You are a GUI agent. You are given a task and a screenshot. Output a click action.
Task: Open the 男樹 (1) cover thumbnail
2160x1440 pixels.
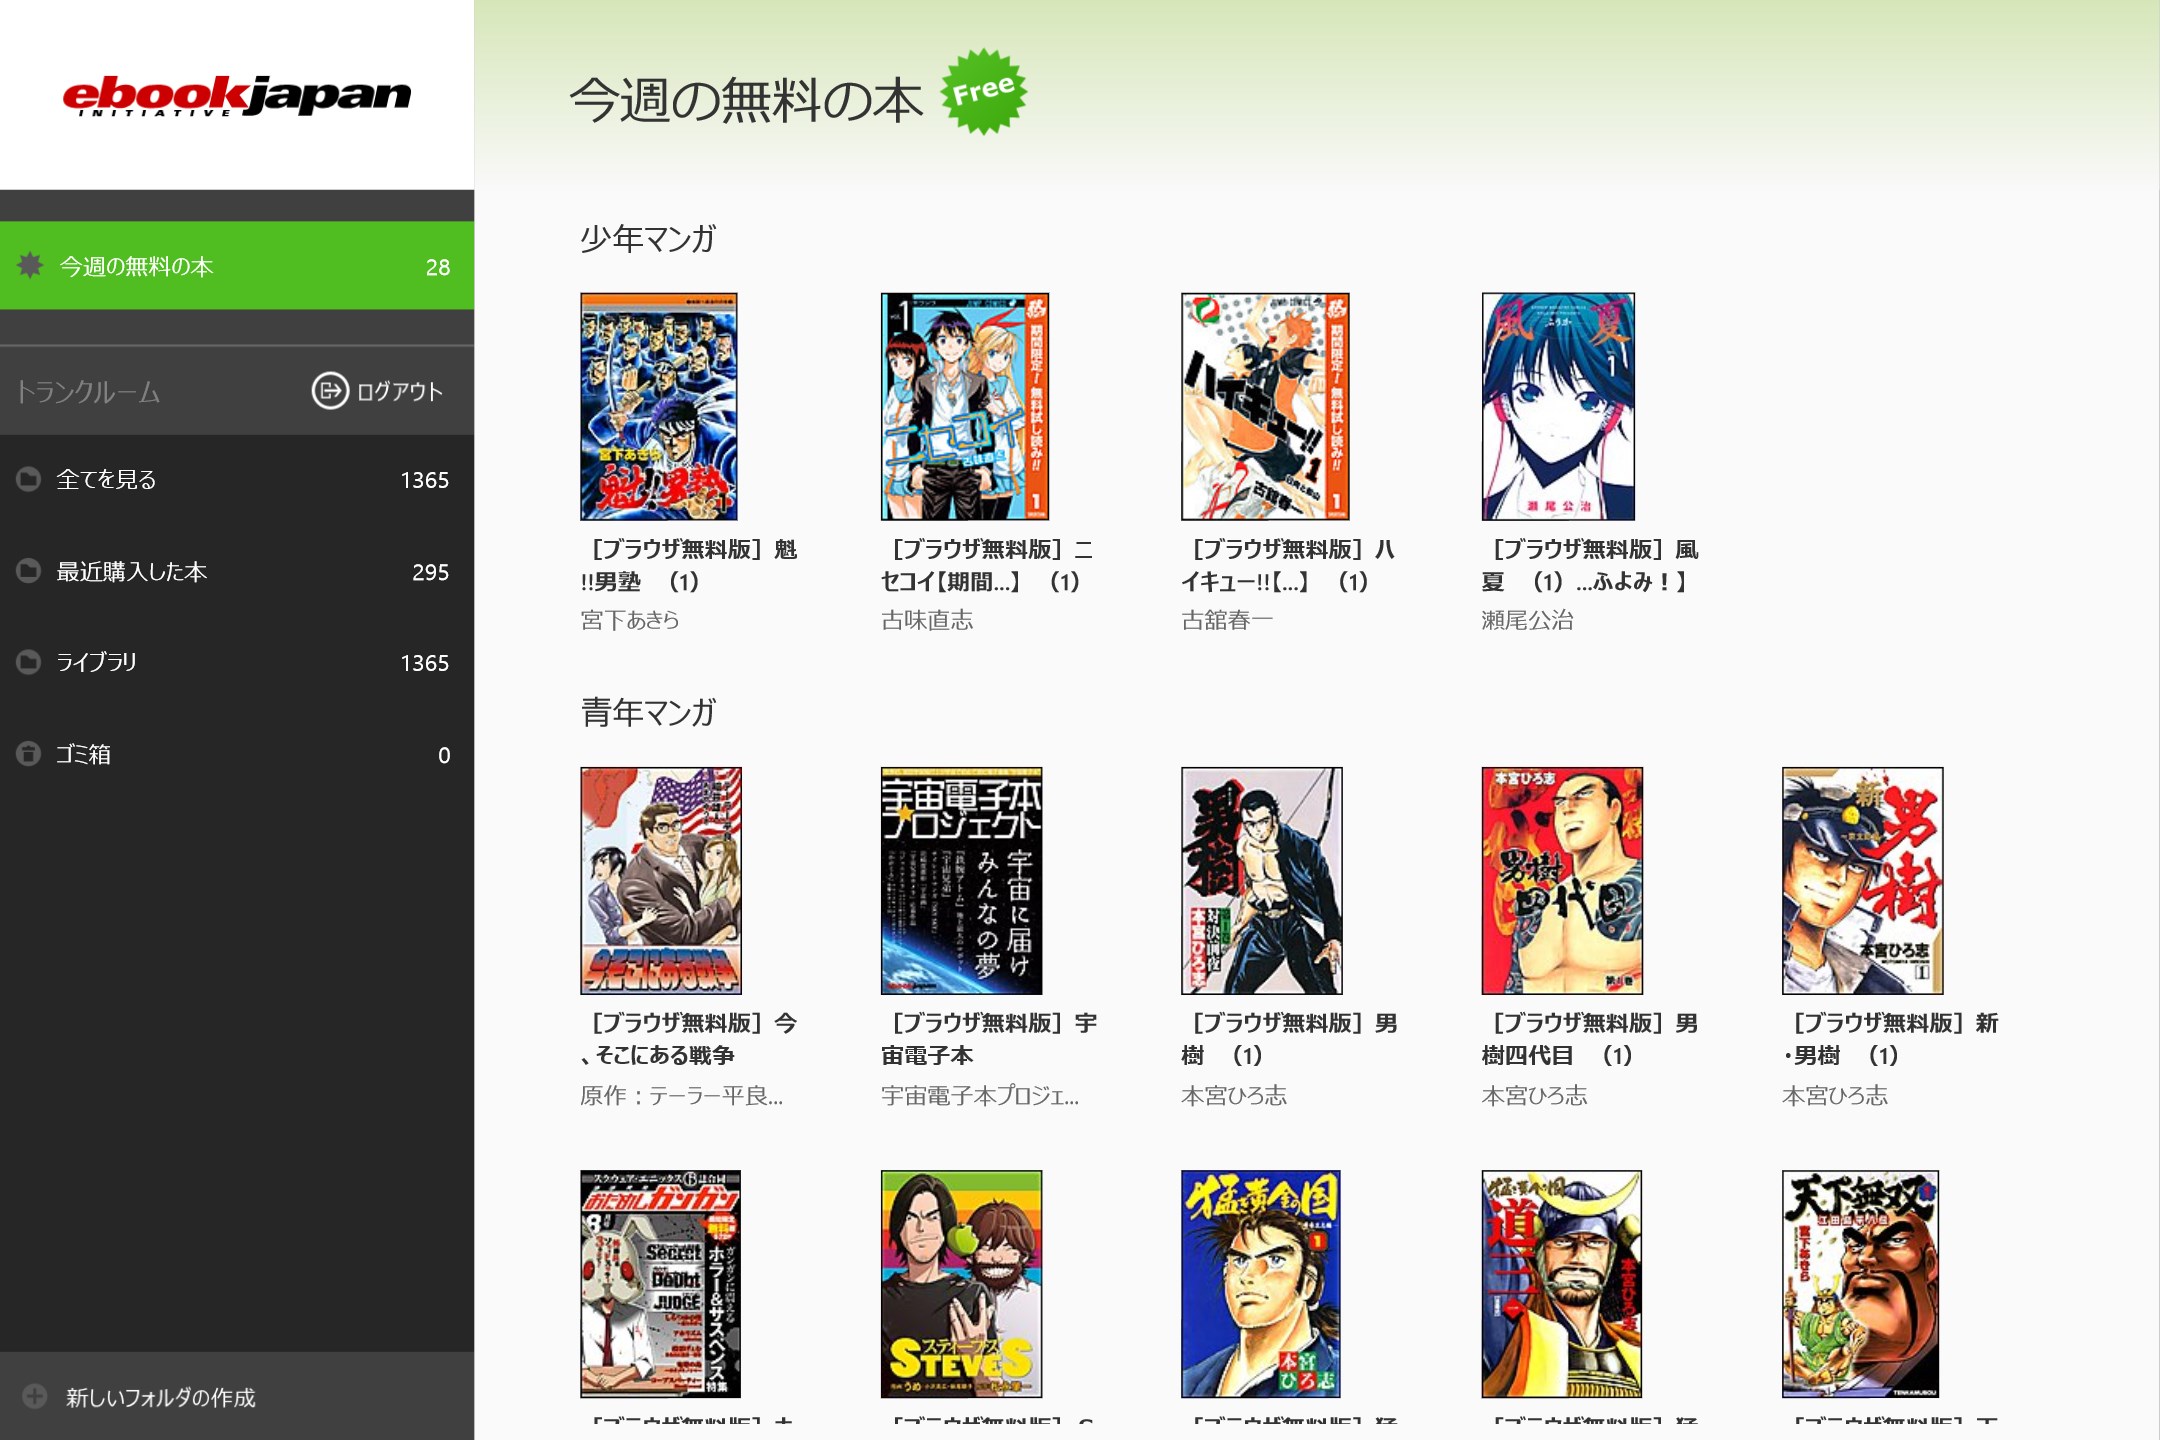click(1262, 881)
